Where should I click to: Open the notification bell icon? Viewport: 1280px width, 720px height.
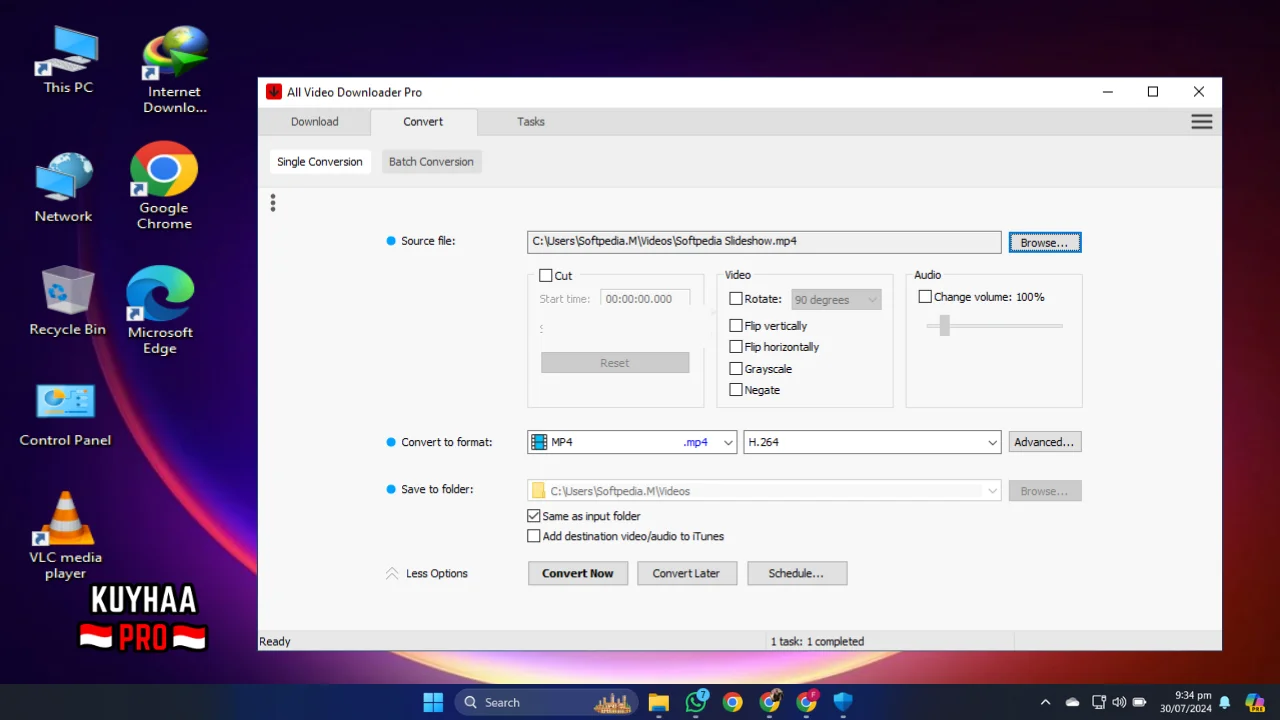(x=1225, y=702)
